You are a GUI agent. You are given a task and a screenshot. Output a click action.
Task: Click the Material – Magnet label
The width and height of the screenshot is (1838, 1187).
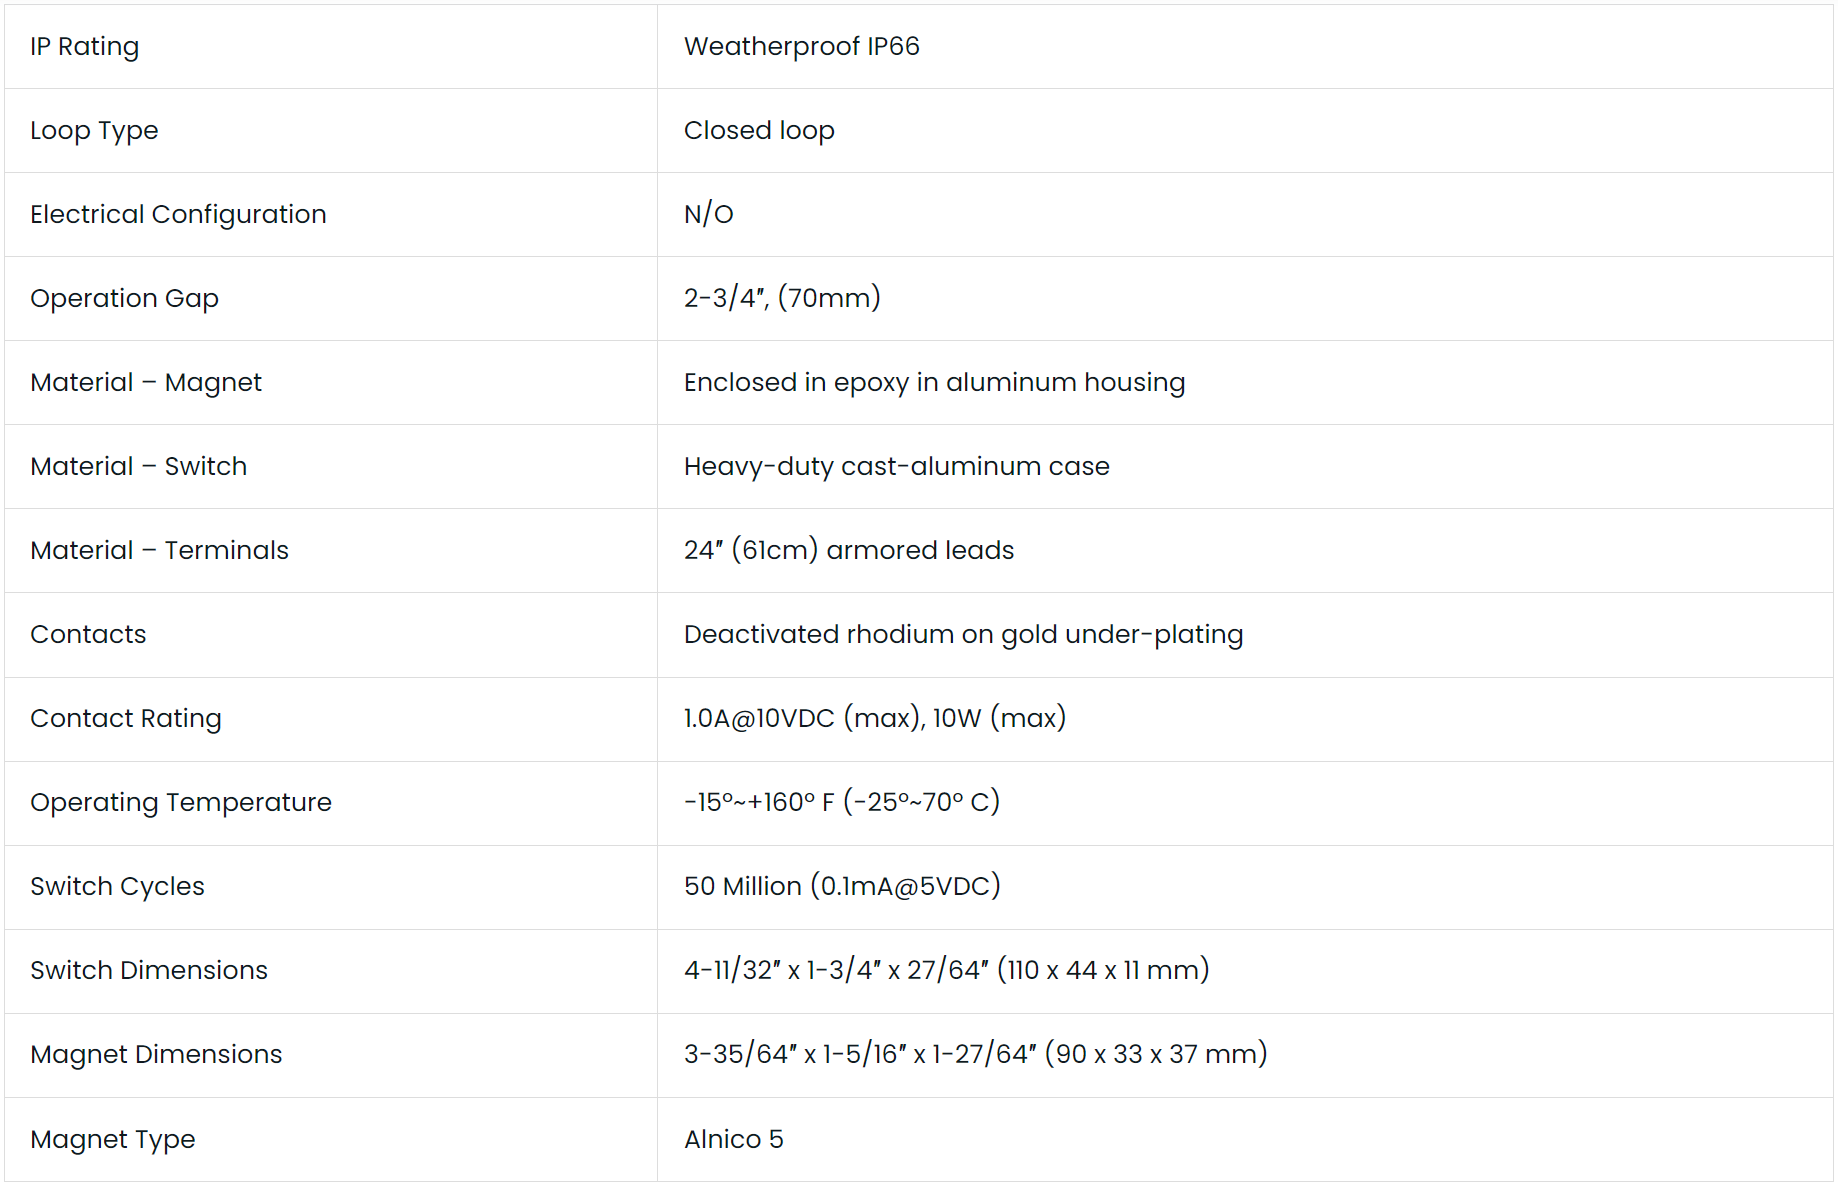[146, 383]
